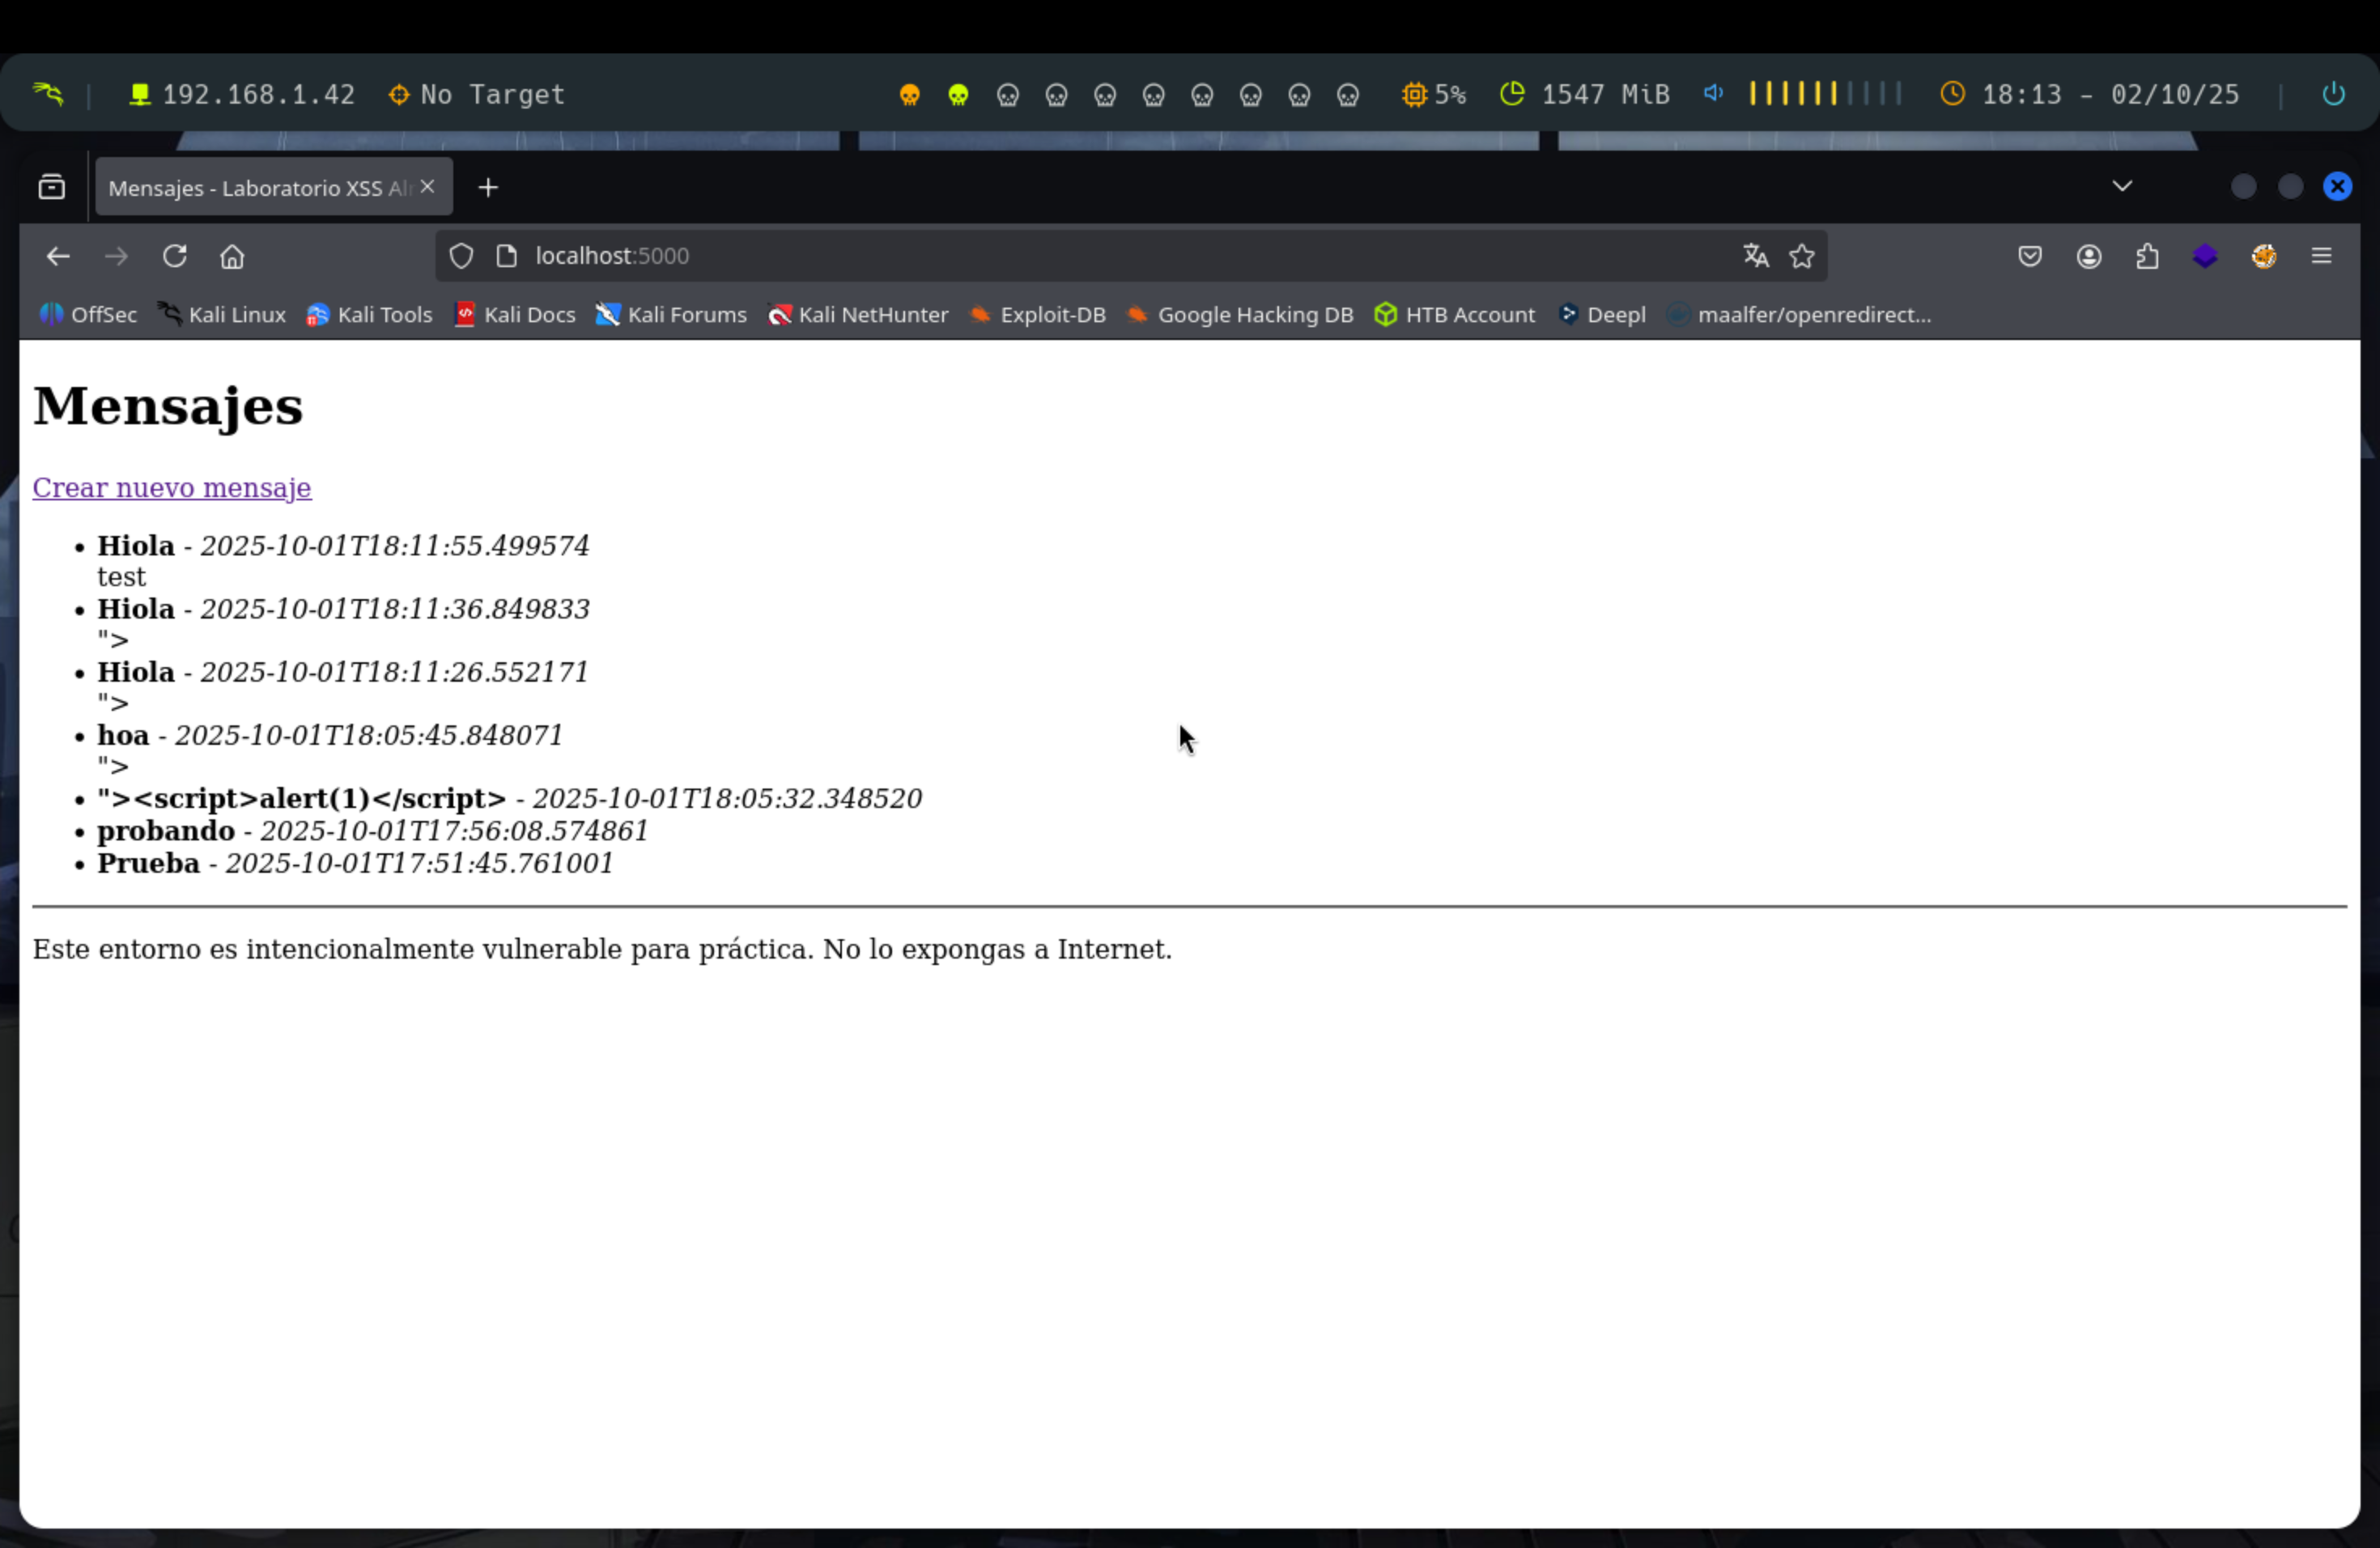This screenshot has width=2380, height=1548.
Task: Click the translate page icon
Action: coord(1756,256)
